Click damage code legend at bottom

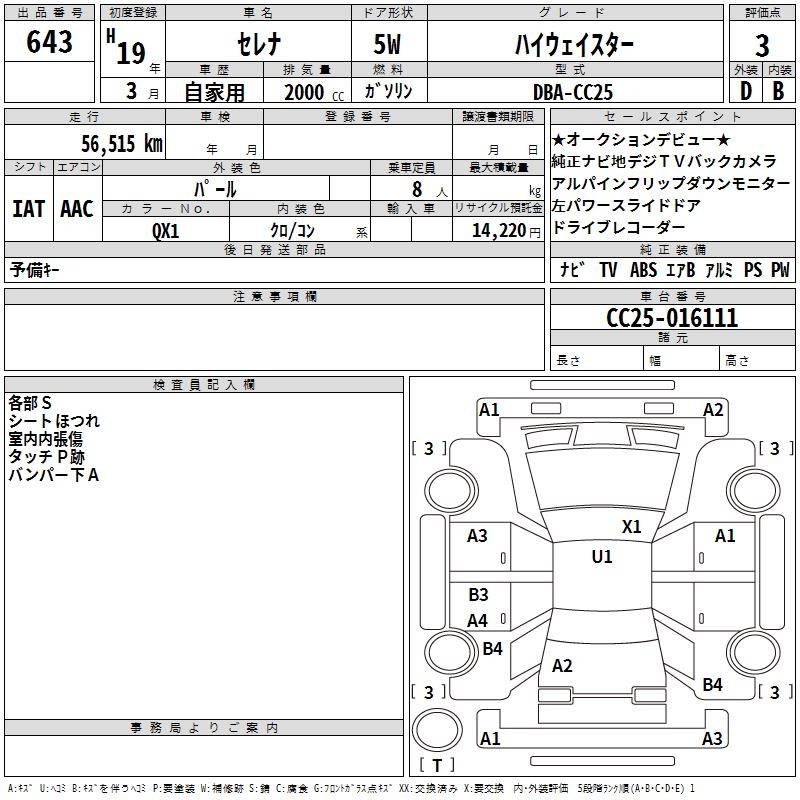[352, 788]
